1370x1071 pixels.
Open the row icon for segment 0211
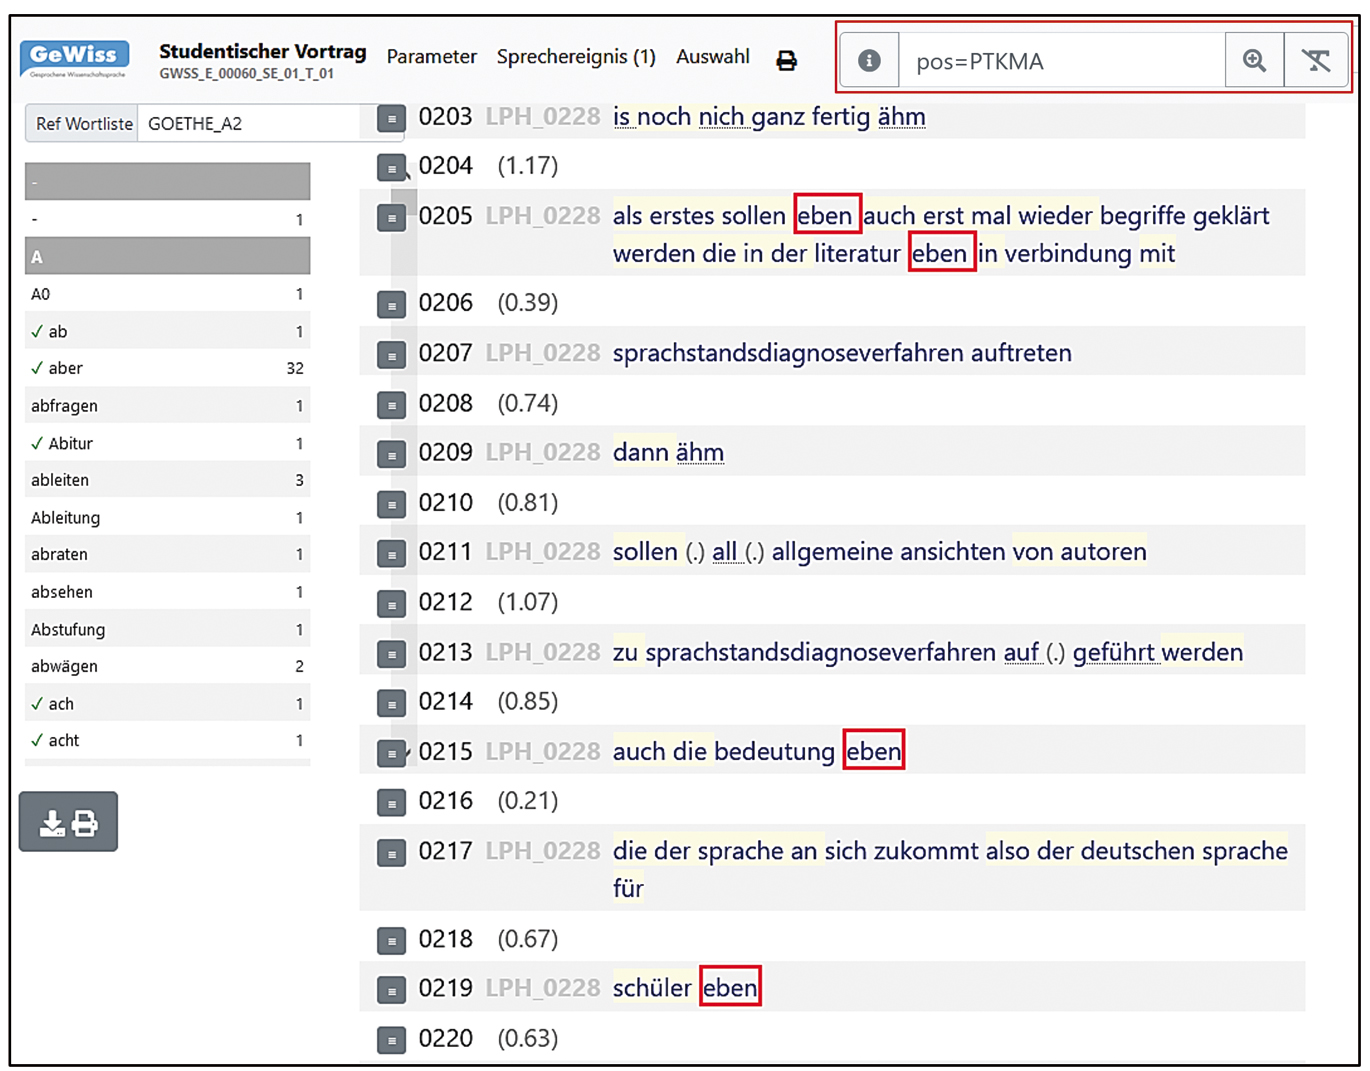coord(391,554)
